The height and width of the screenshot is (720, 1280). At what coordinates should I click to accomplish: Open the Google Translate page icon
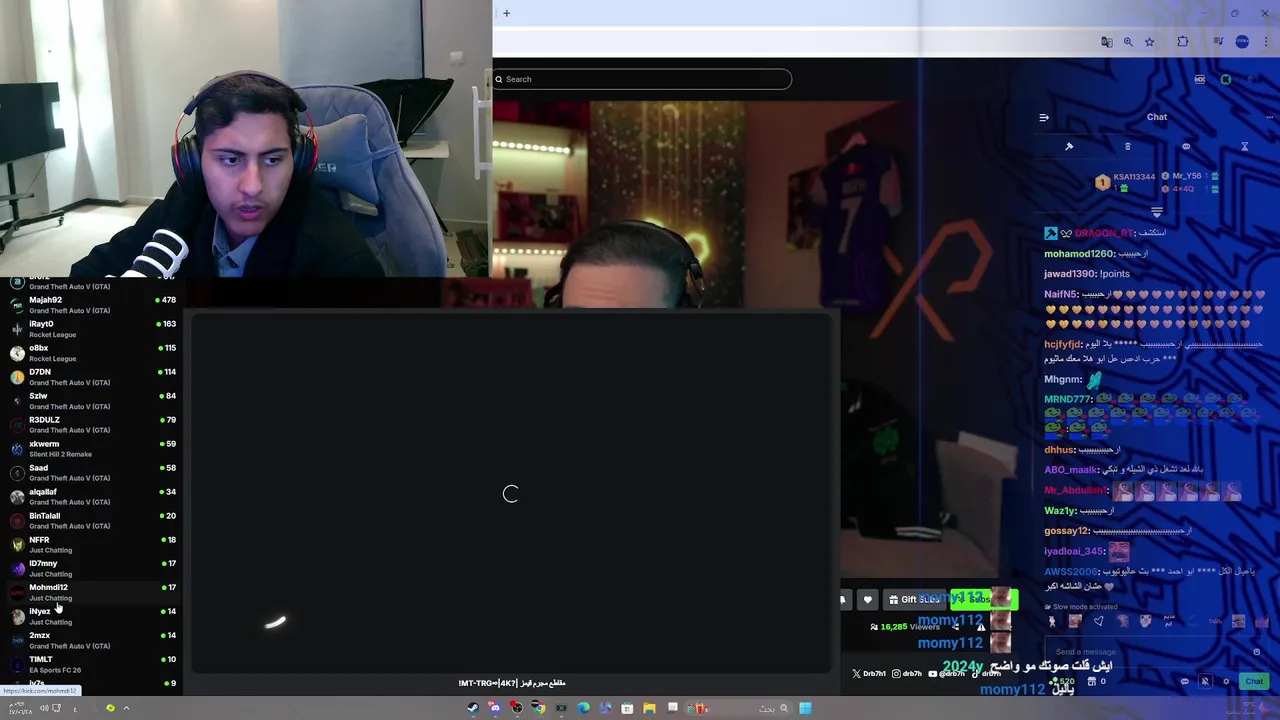[1106, 42]
